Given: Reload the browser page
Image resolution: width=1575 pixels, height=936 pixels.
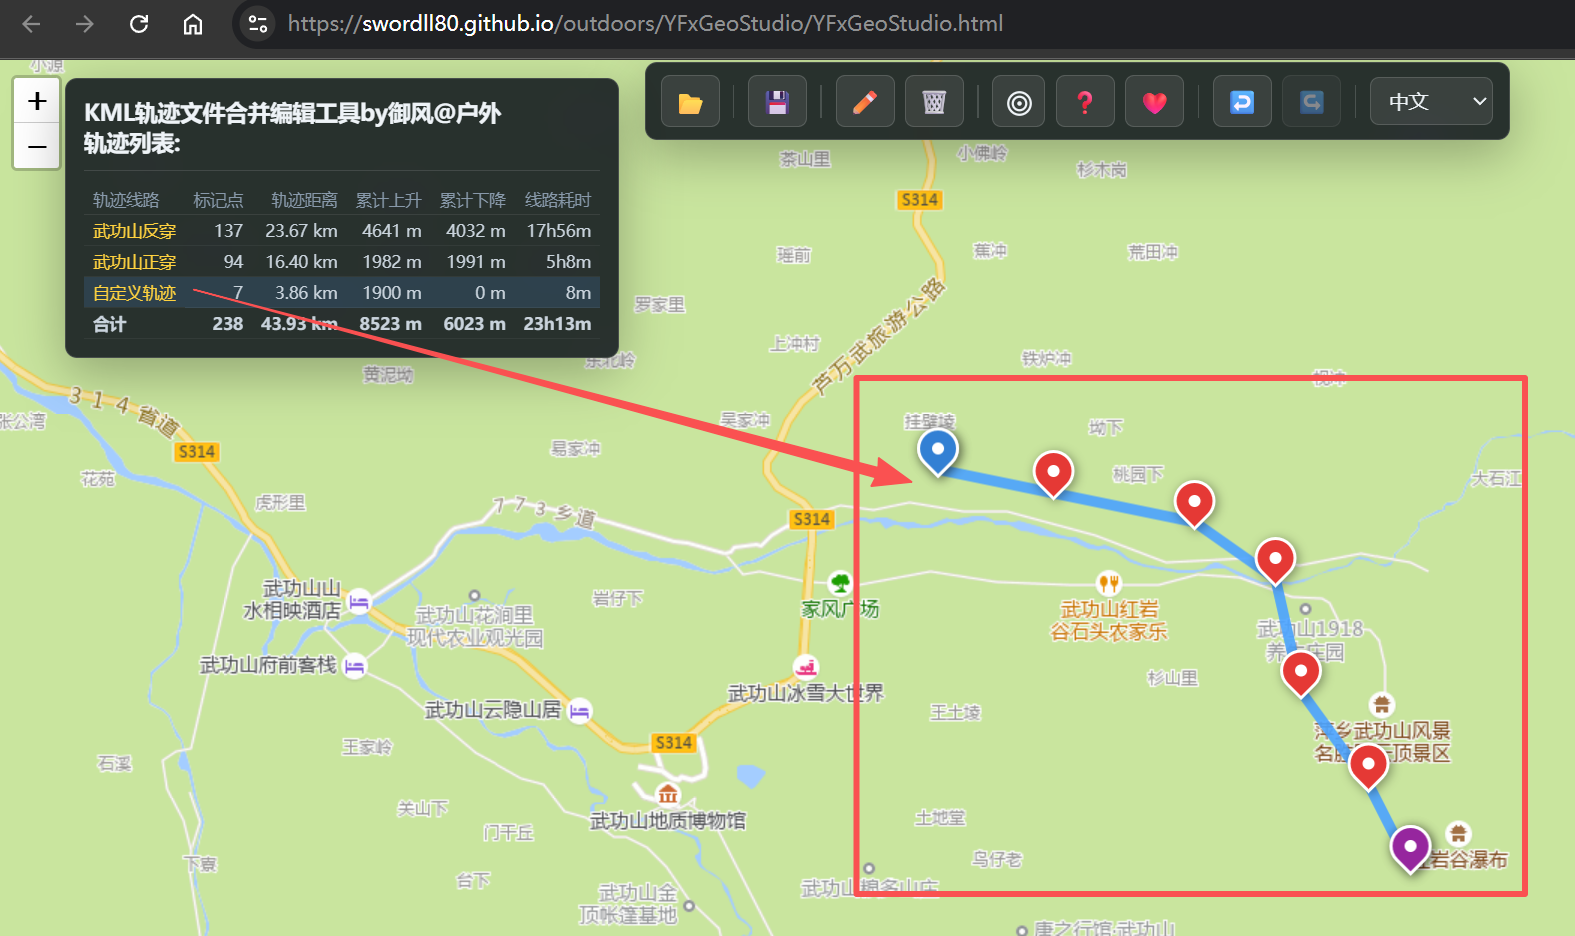Looking at the screenshot, I should click(139, 24).
